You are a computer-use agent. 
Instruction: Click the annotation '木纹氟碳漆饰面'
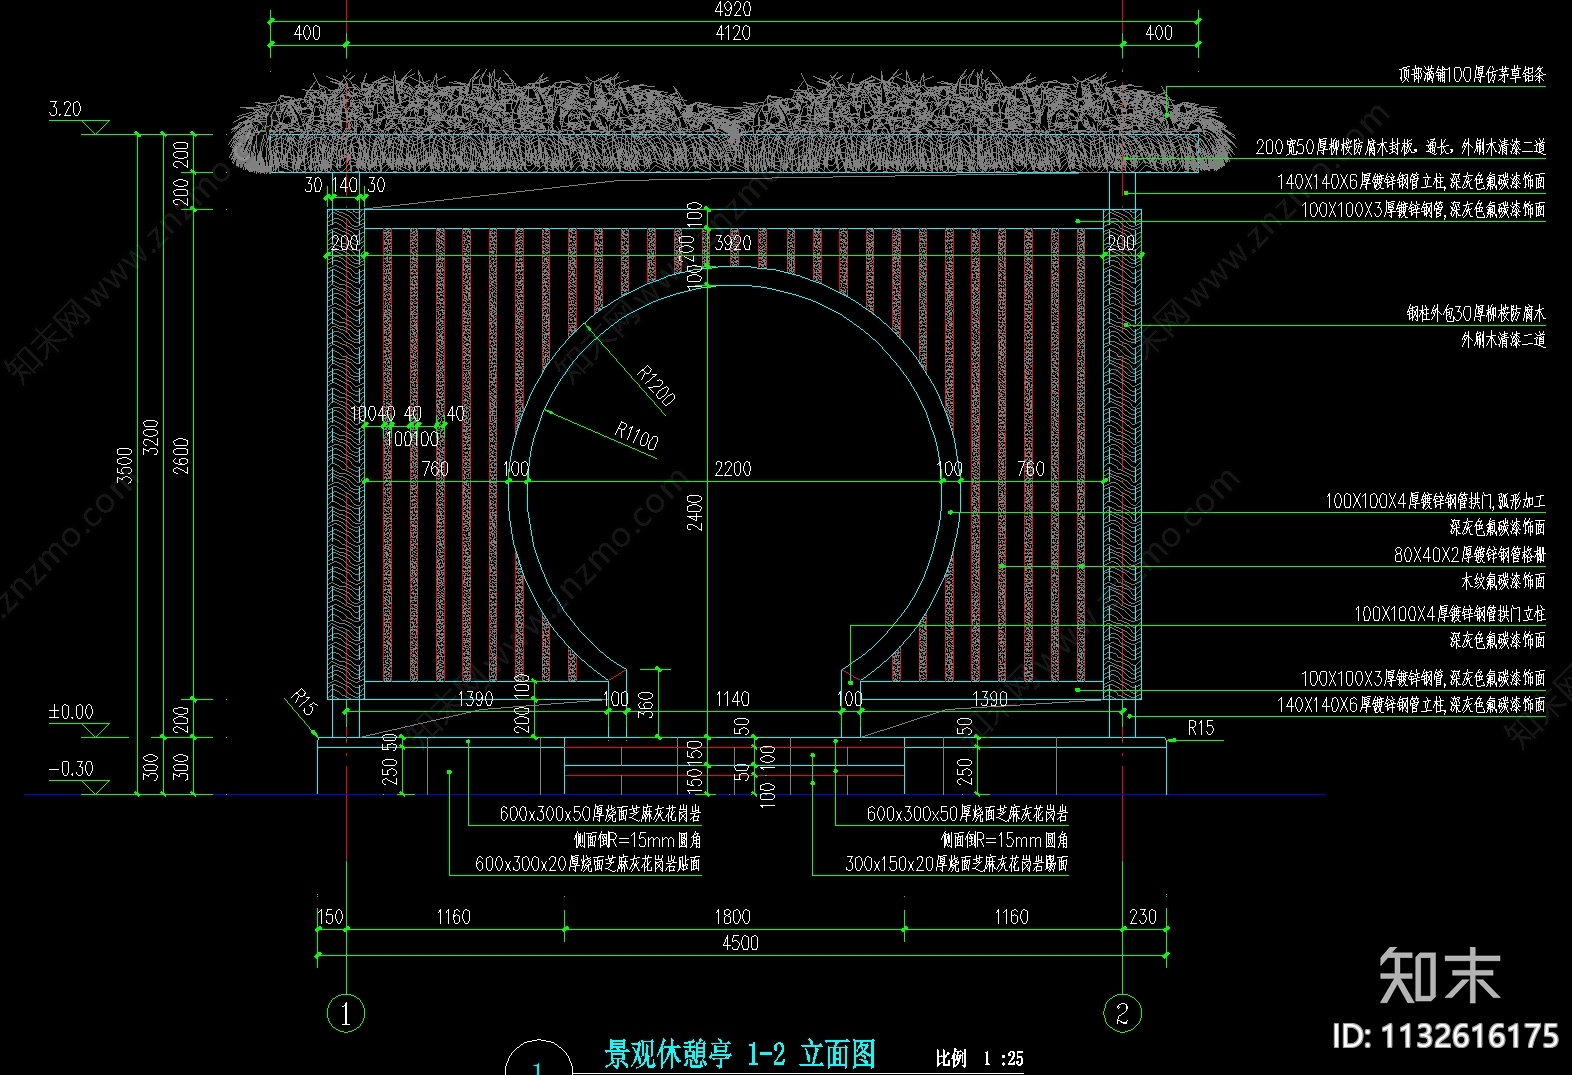point(1503,581)
